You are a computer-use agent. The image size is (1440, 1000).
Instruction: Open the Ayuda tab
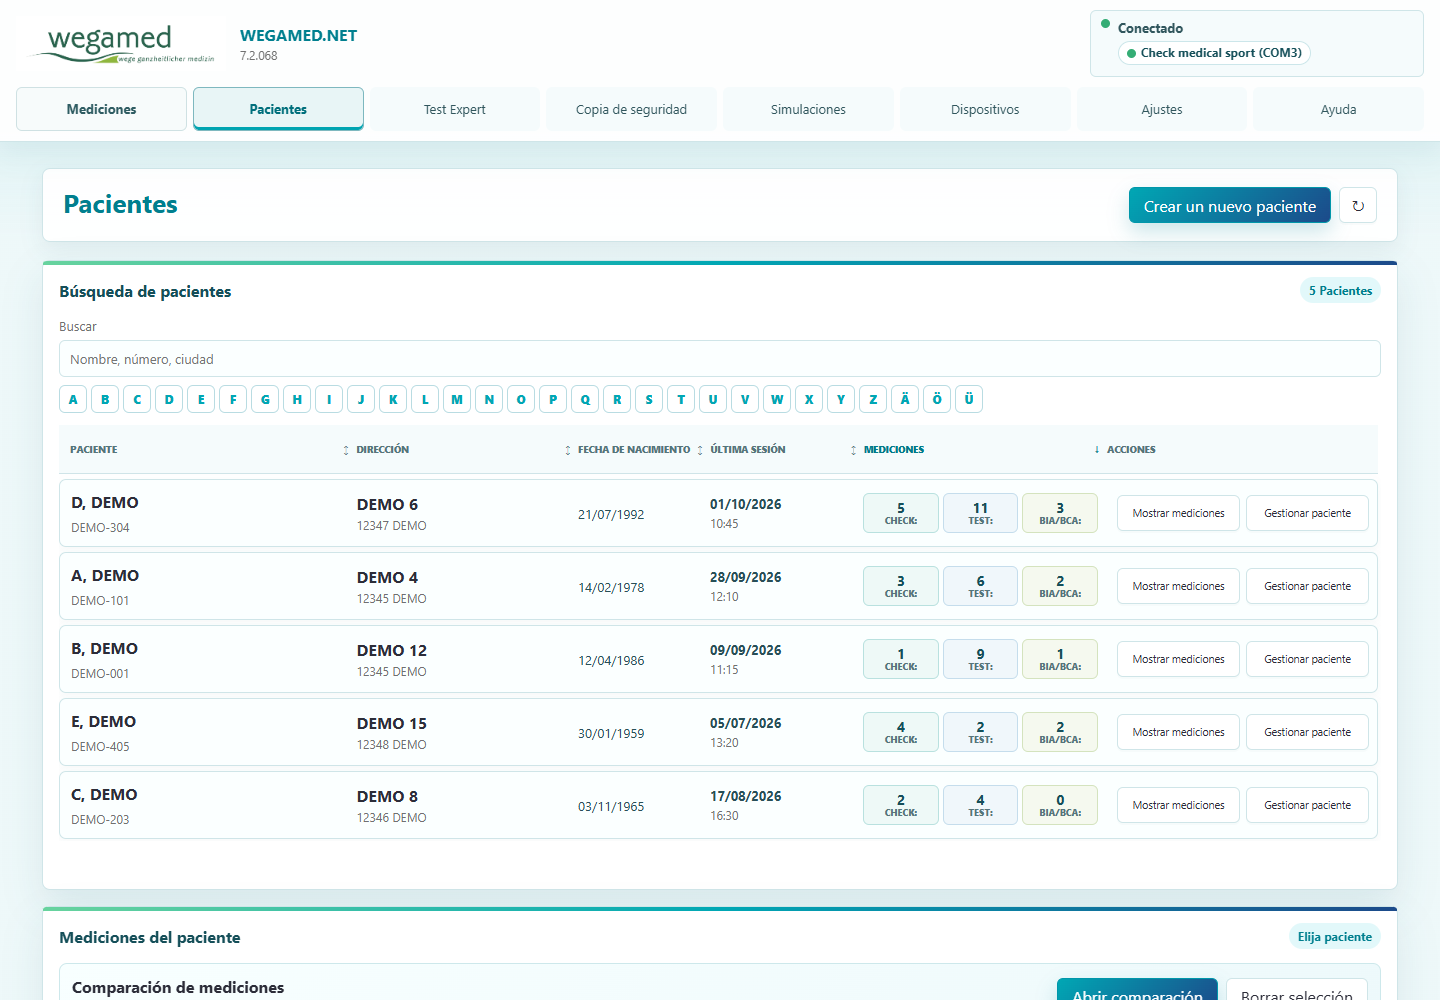point(1338,109)
